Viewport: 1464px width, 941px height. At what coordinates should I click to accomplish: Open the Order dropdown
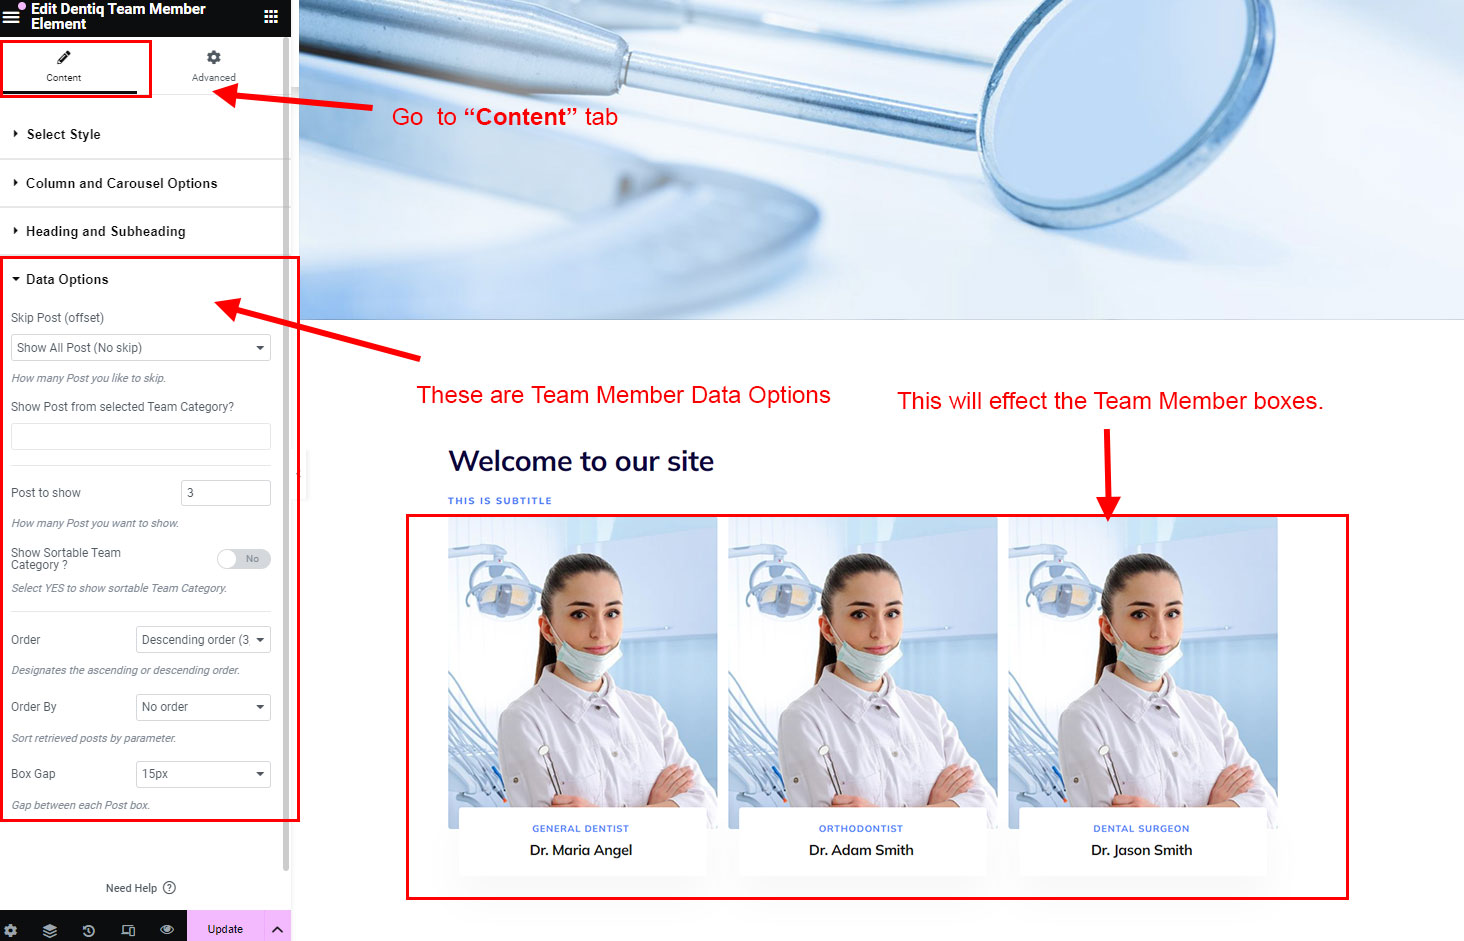203,640
